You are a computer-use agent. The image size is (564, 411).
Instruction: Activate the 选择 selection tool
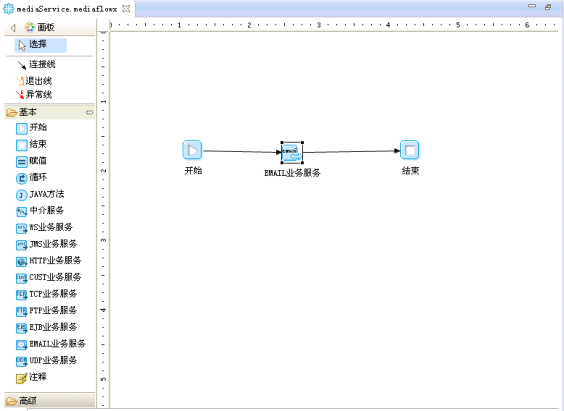tap(40, 45)
